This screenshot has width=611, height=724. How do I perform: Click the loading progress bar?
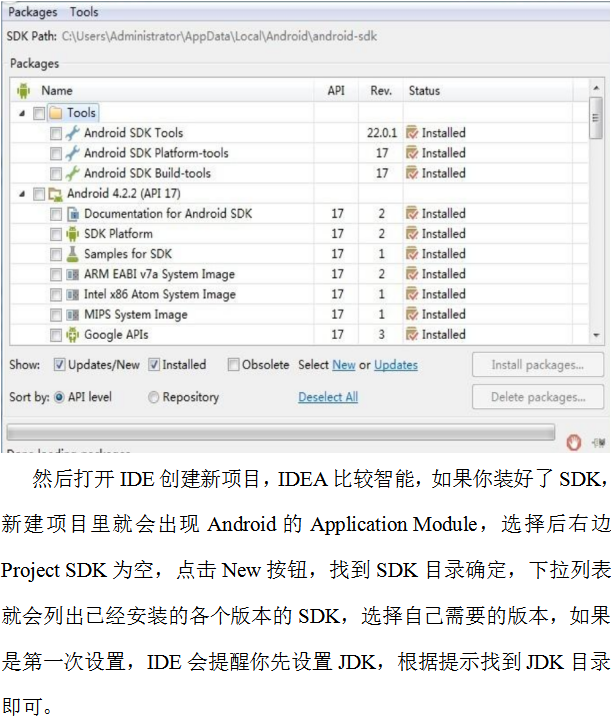click(280, 432)
